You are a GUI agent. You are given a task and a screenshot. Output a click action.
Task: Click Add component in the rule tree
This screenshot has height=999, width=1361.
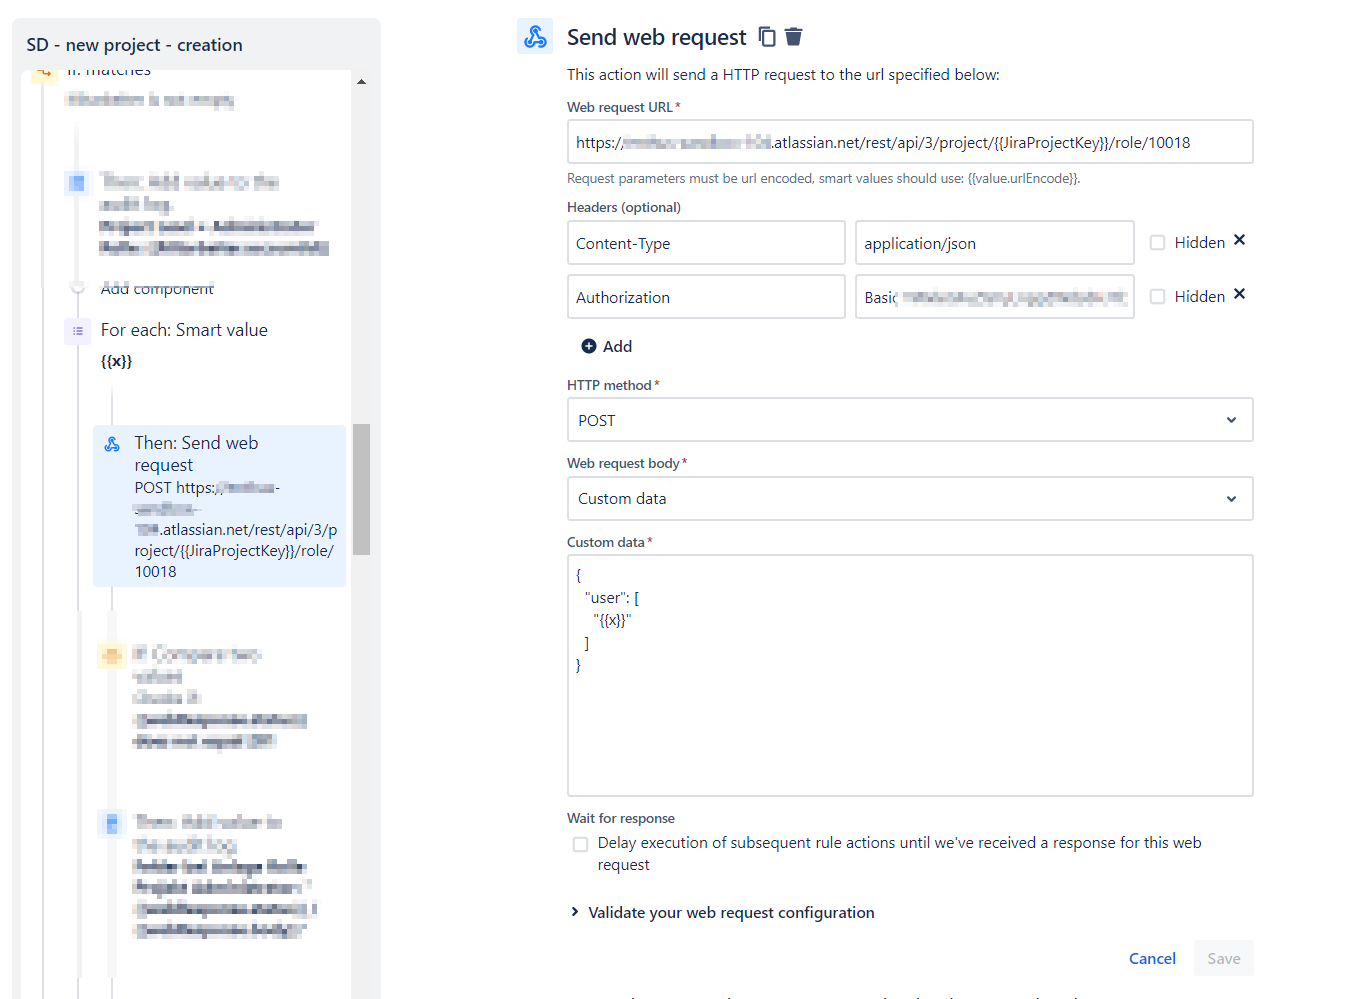coord(157,288)
